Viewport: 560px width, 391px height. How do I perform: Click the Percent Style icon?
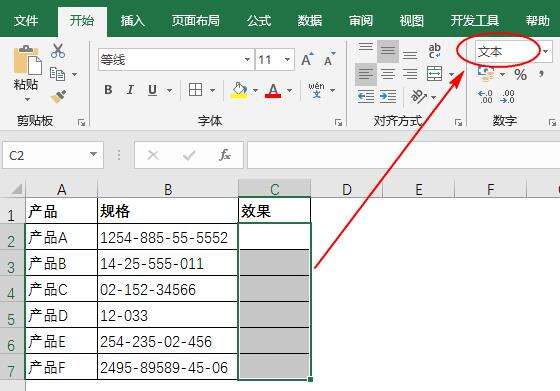coord(520,74)
